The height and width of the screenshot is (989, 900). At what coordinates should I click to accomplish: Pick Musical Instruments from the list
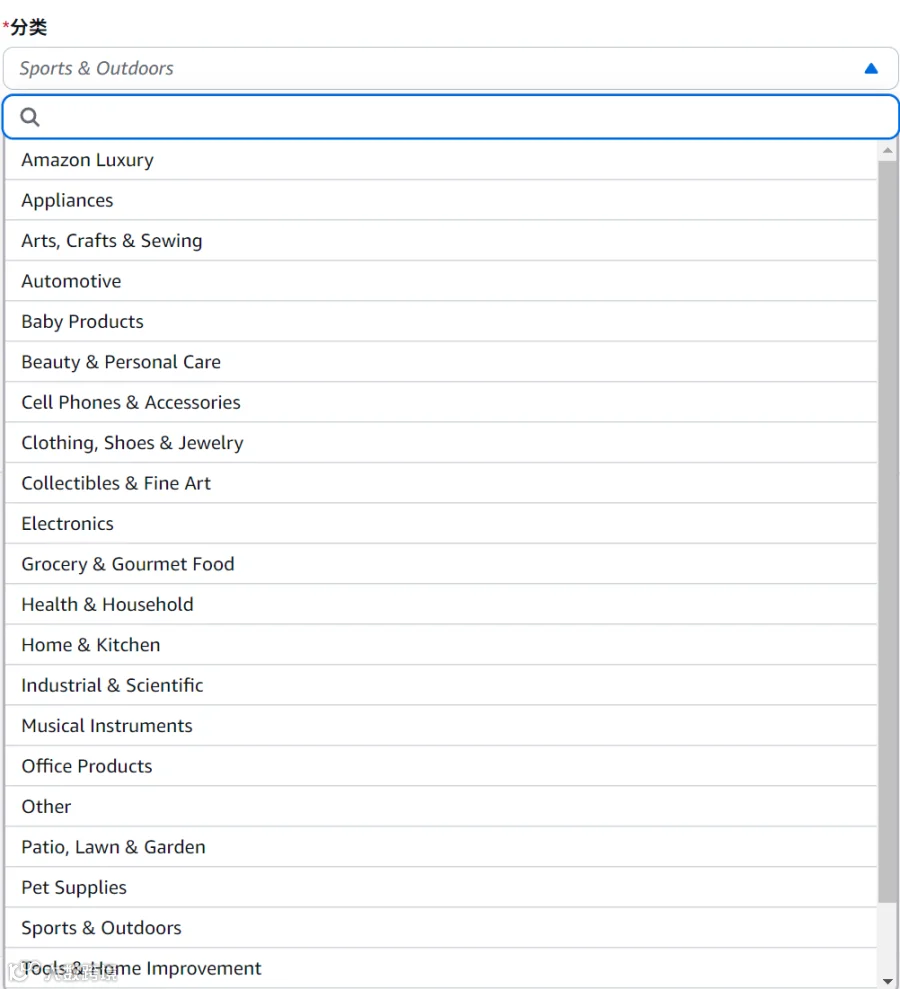point(441,725)
